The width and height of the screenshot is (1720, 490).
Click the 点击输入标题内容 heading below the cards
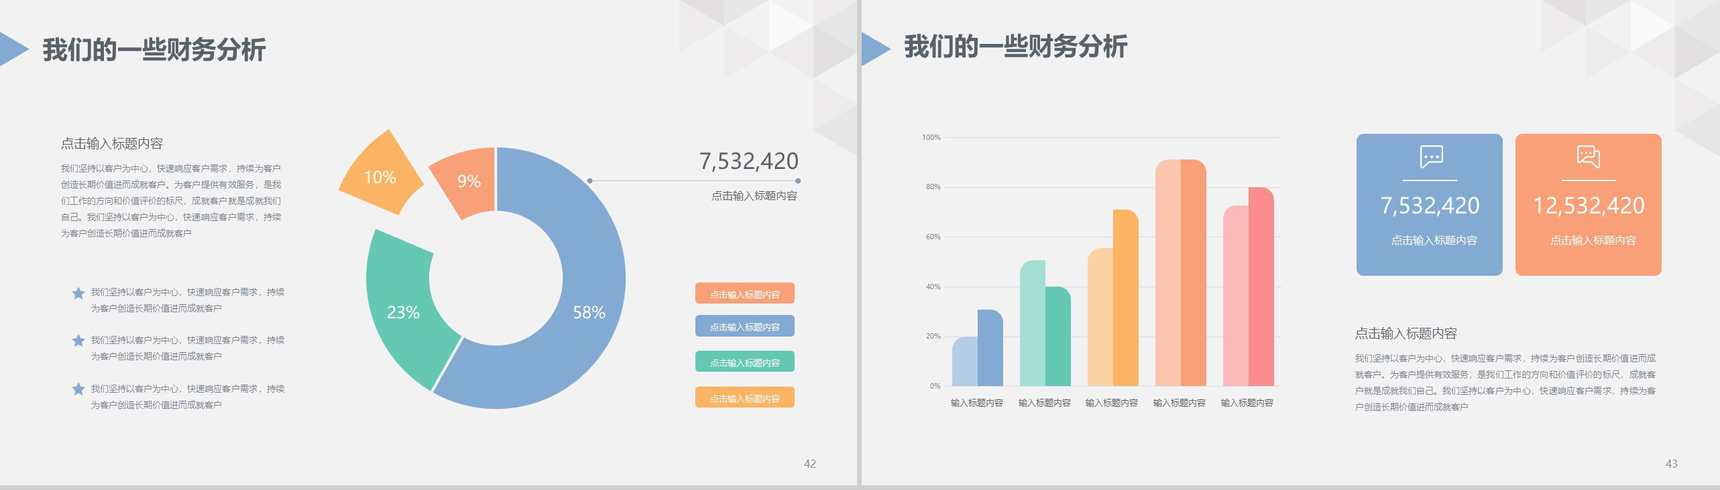(1405, 333)
